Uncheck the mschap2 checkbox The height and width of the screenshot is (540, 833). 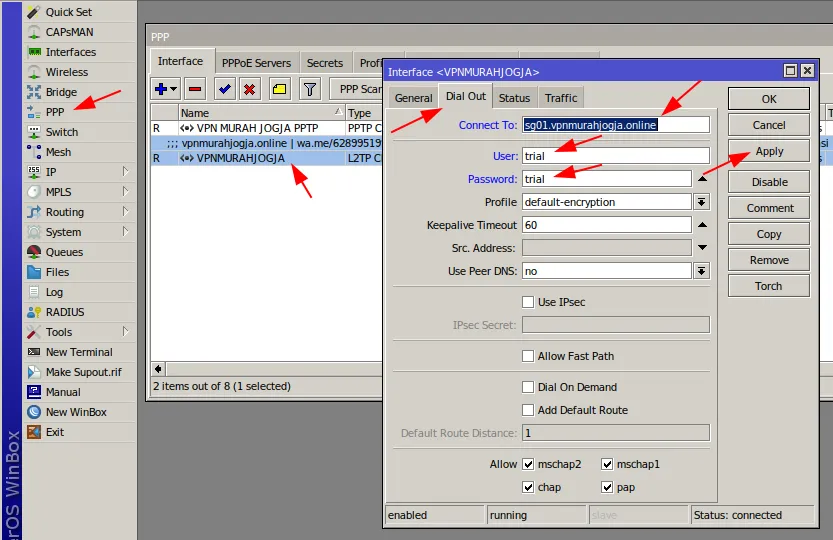[x=528, y=464]
